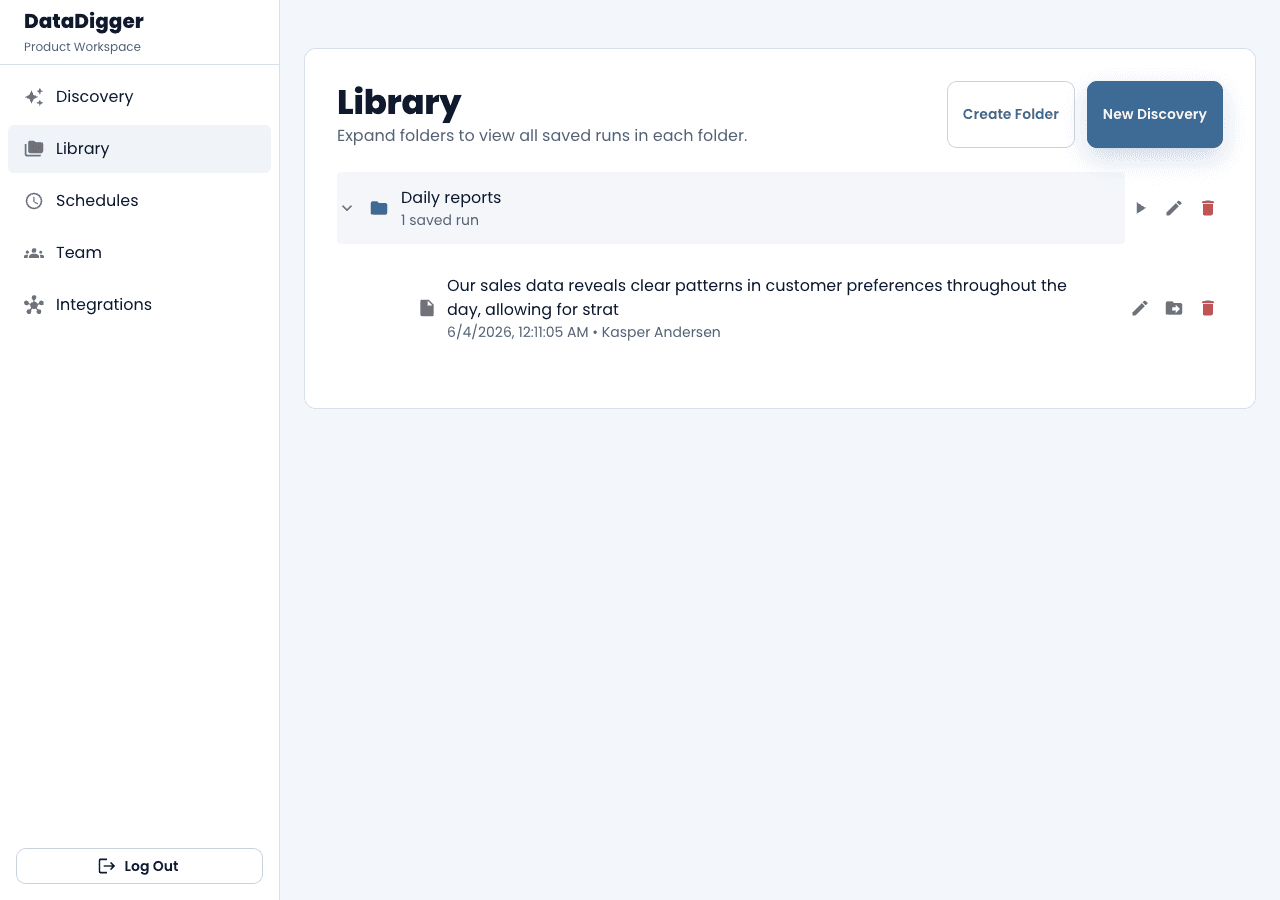
Task: Click the DataDigger logo title
Action: click(x=84, y=21)
